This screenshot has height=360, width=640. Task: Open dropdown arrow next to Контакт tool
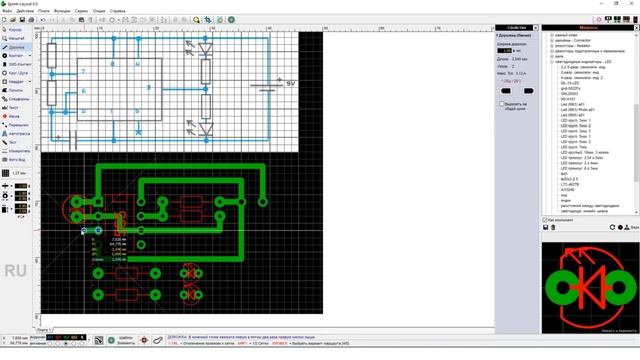click(30, 56)
